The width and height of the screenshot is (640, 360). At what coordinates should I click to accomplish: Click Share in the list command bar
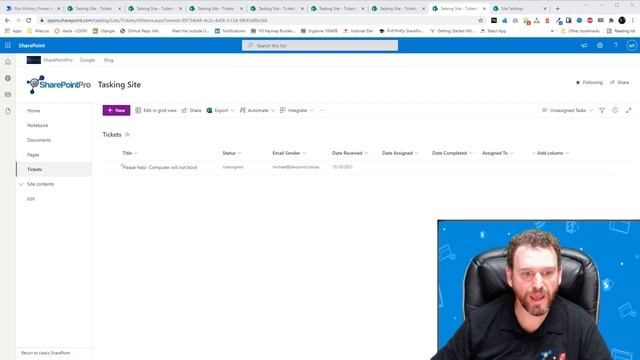pos(191,110)
